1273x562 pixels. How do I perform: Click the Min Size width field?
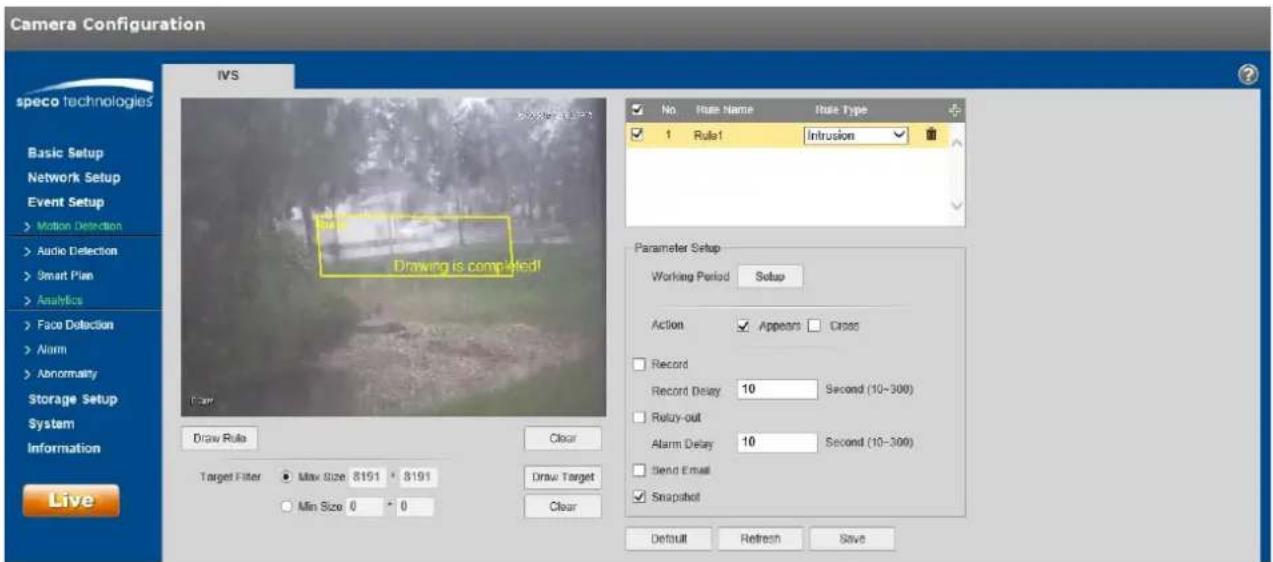point(366,507)
